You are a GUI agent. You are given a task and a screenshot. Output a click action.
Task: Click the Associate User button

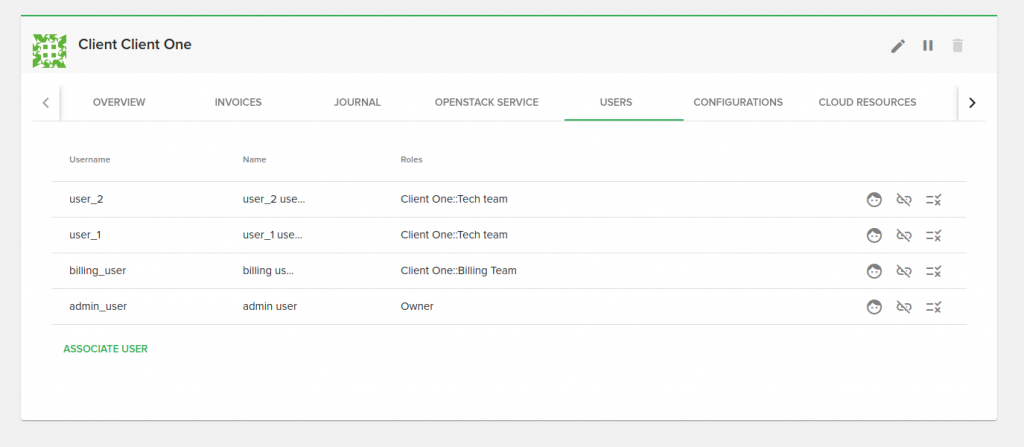pyautogui.click(x=105, y=349)
